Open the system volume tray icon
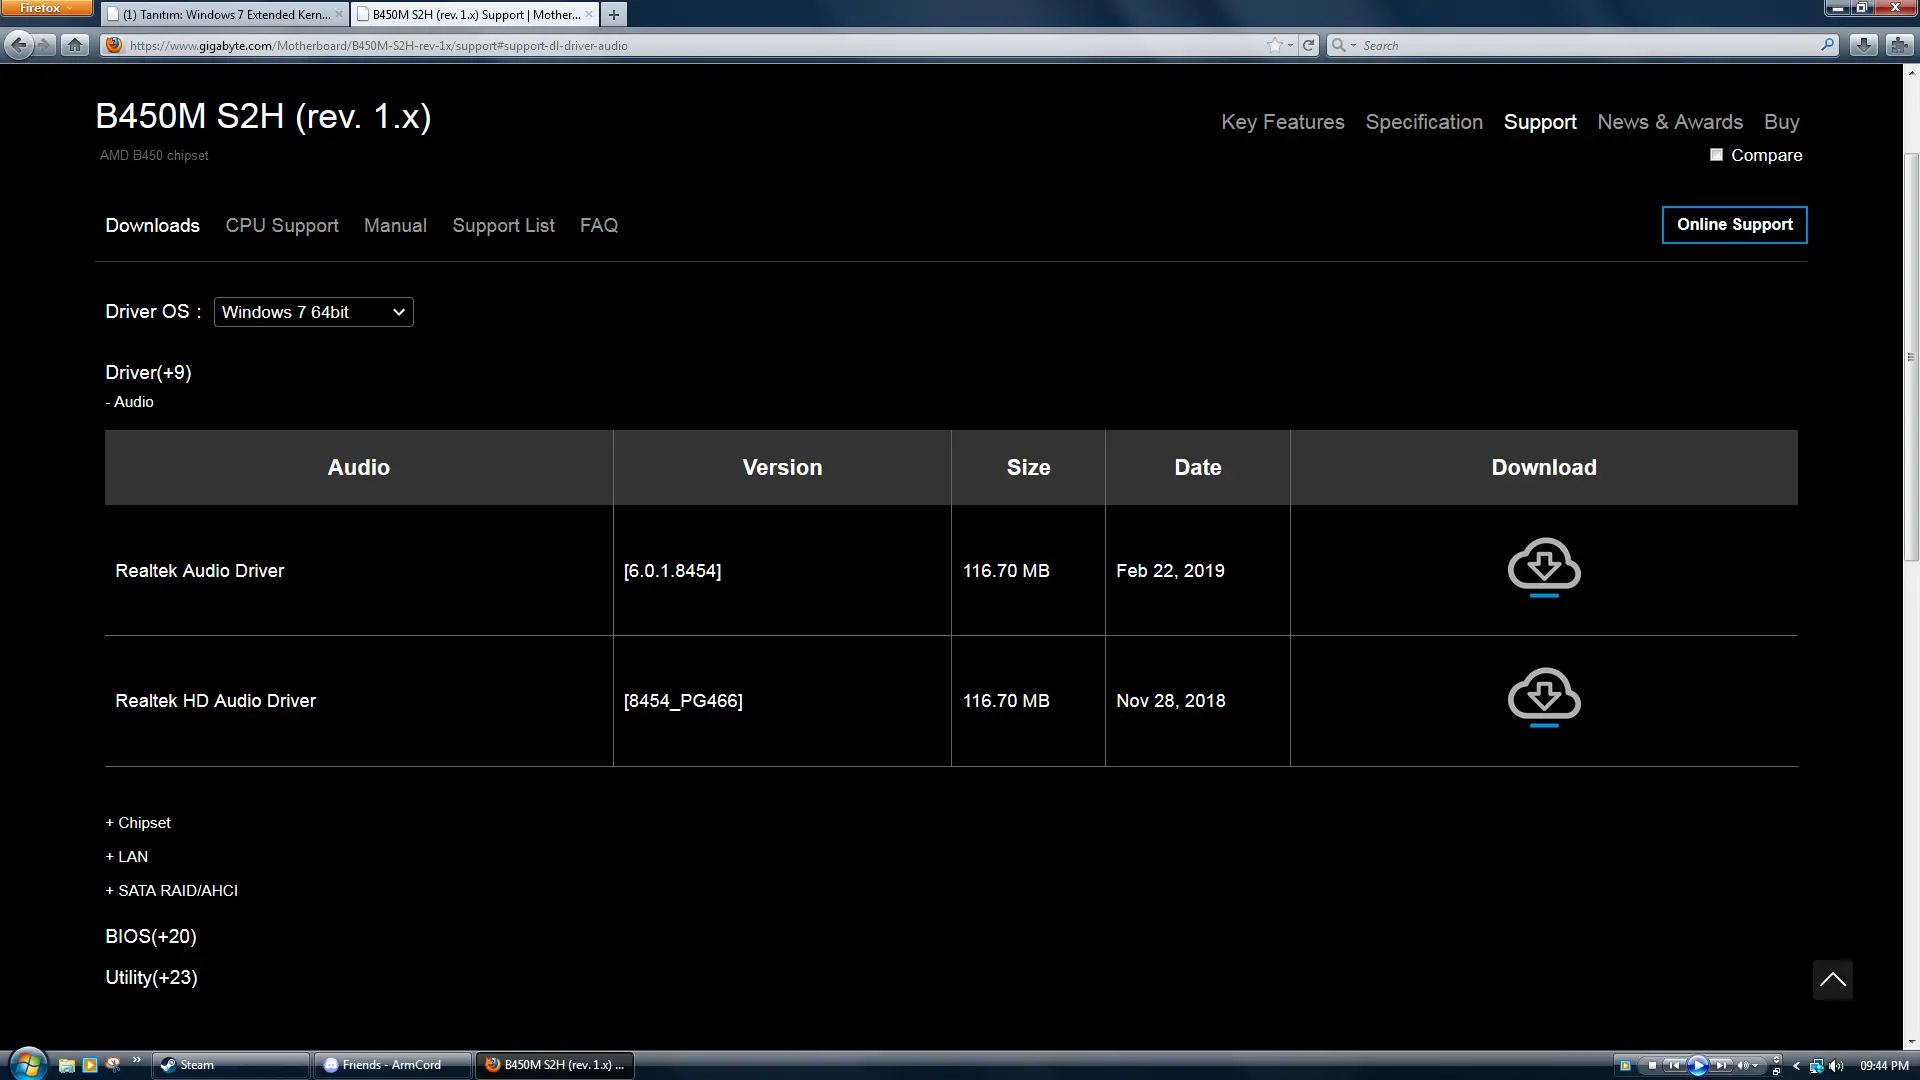The image size is (1920, 1080). click(1836, 1065)
